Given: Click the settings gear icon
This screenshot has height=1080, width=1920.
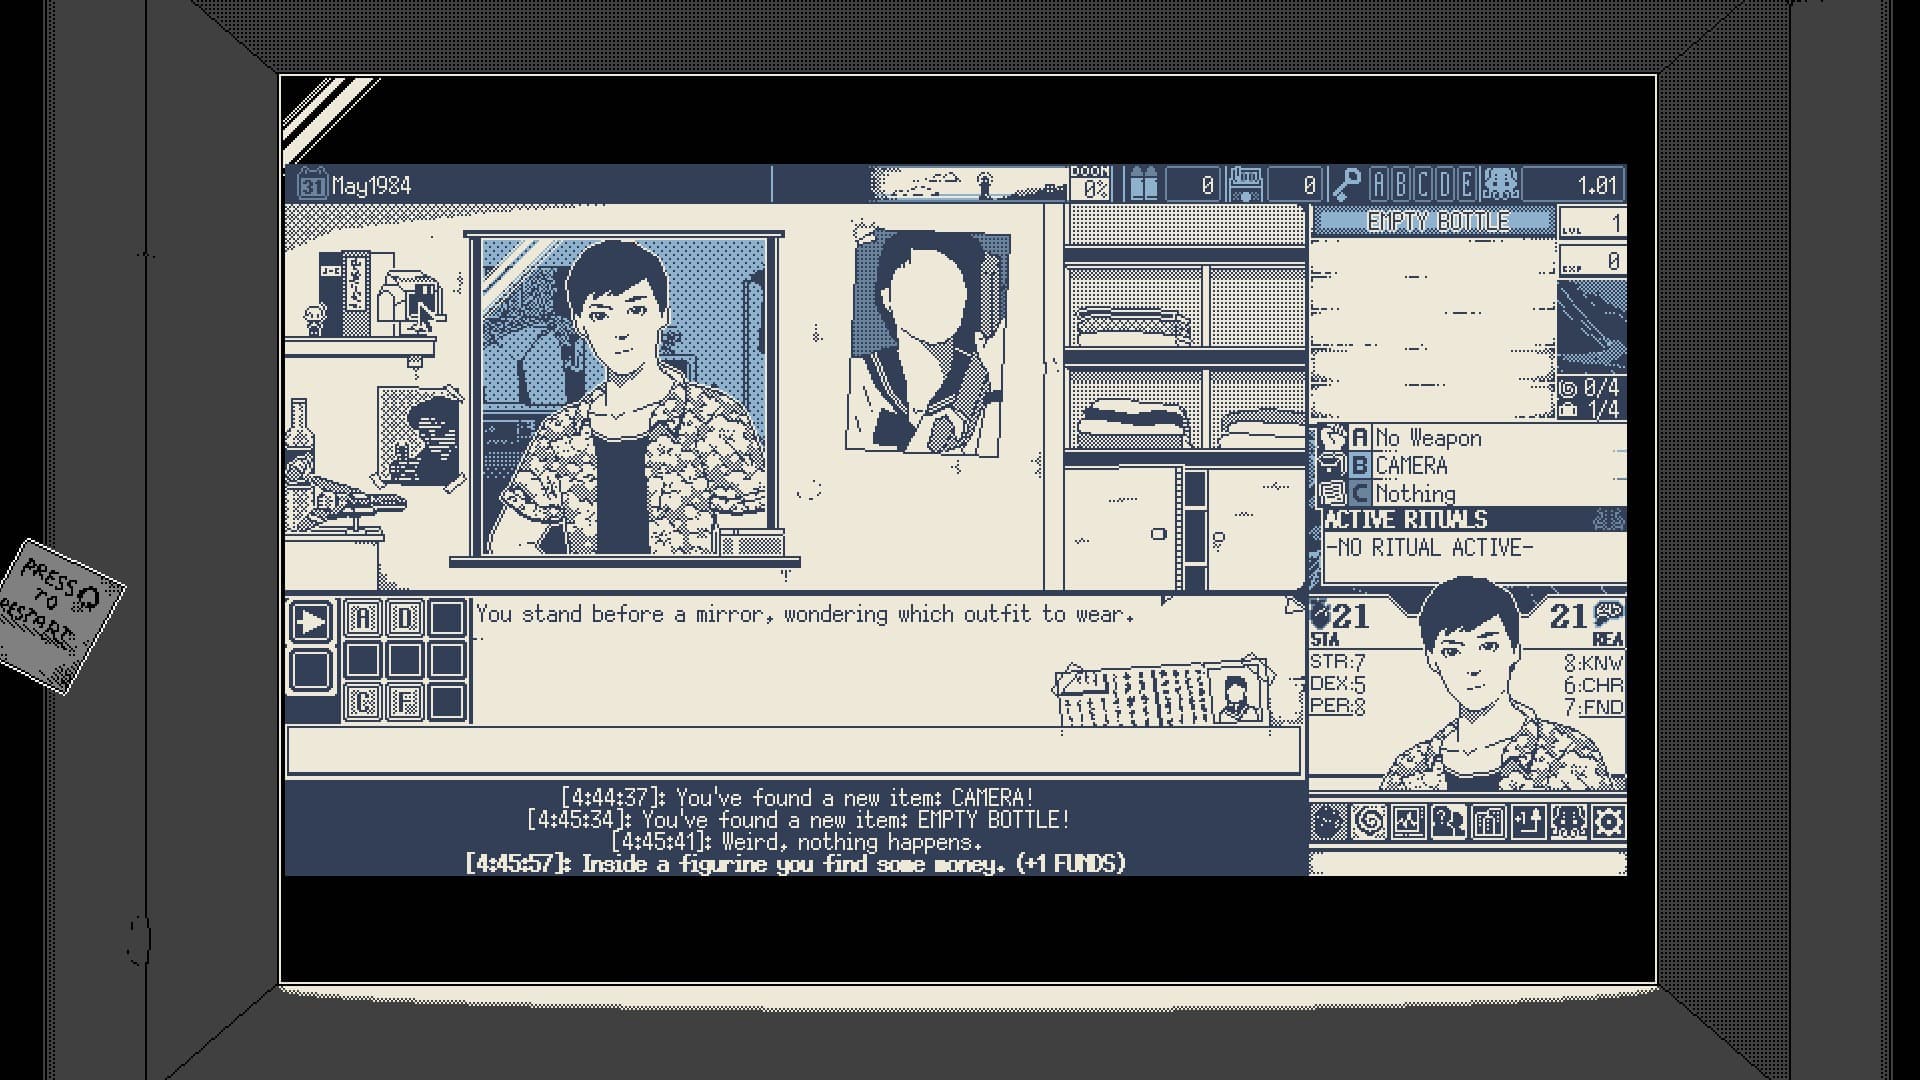Looking at the screenshot, I should click(x=1608, y=823).
